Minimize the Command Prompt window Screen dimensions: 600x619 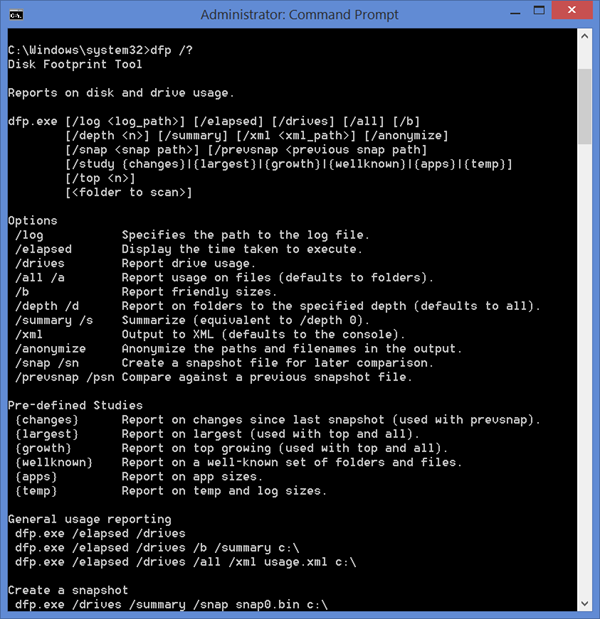pos(515,13)
